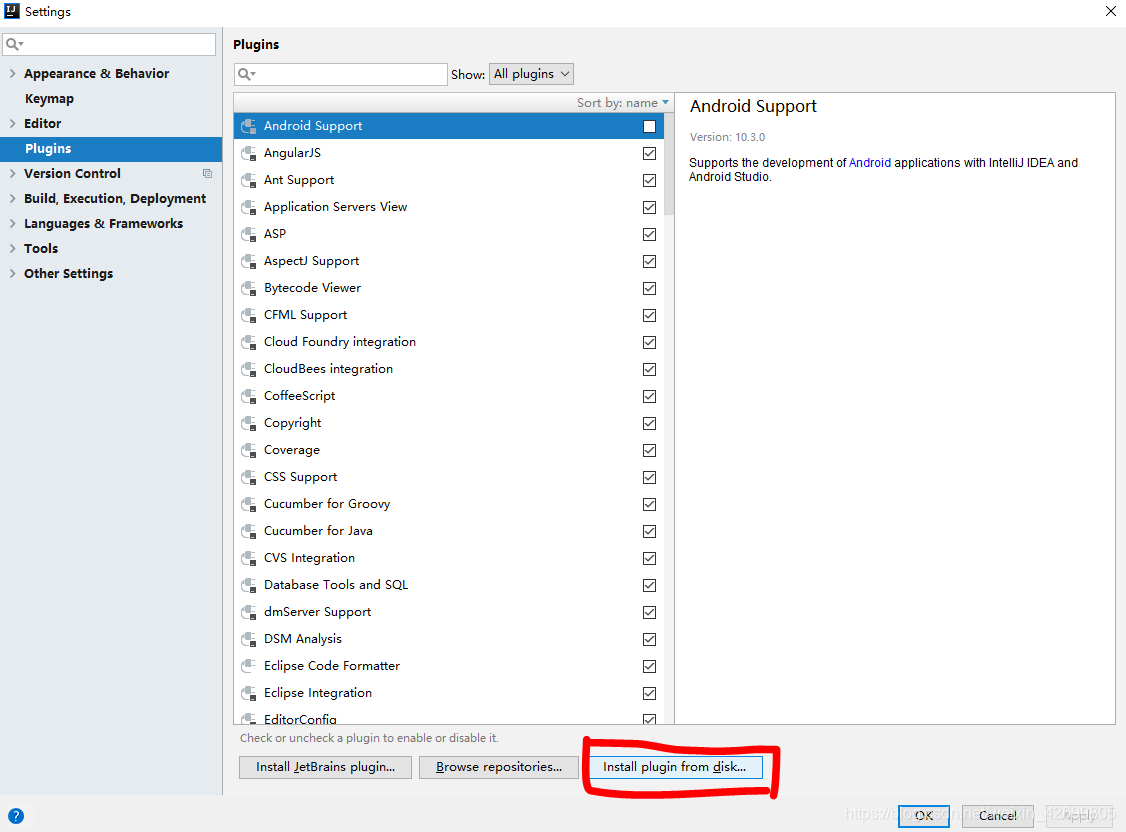Disable the Ant Support checkbox

pos(649,180)
